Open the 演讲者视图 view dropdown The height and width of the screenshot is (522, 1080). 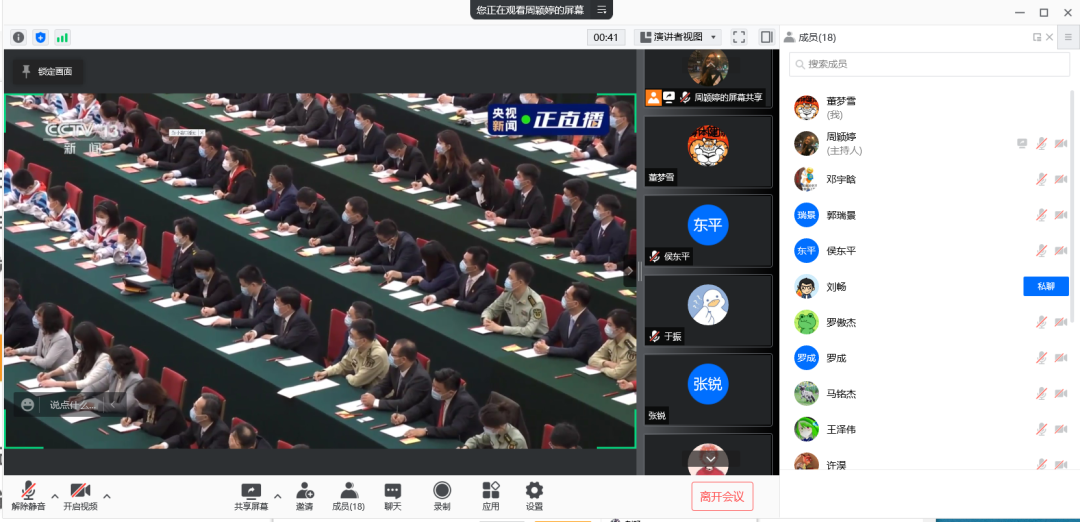click(678, 37)
